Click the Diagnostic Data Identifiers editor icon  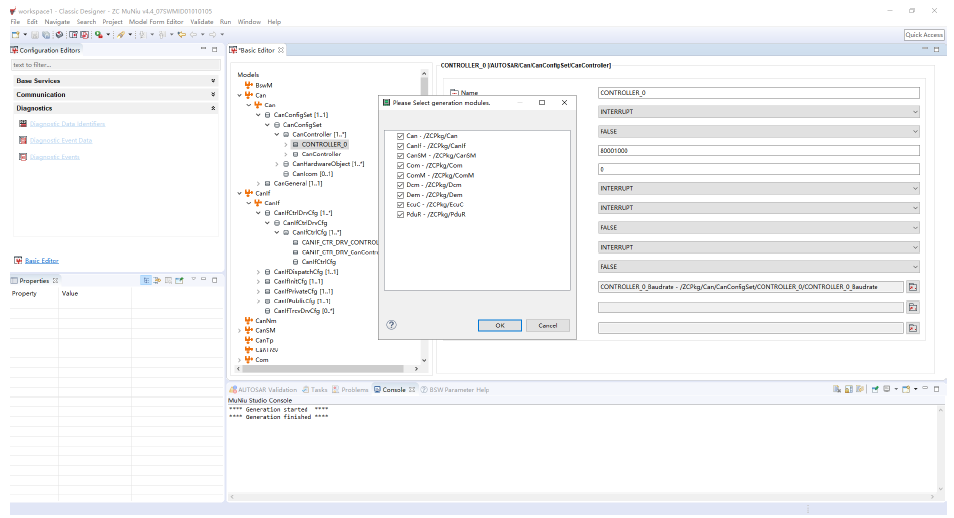[x=23, y=124]
